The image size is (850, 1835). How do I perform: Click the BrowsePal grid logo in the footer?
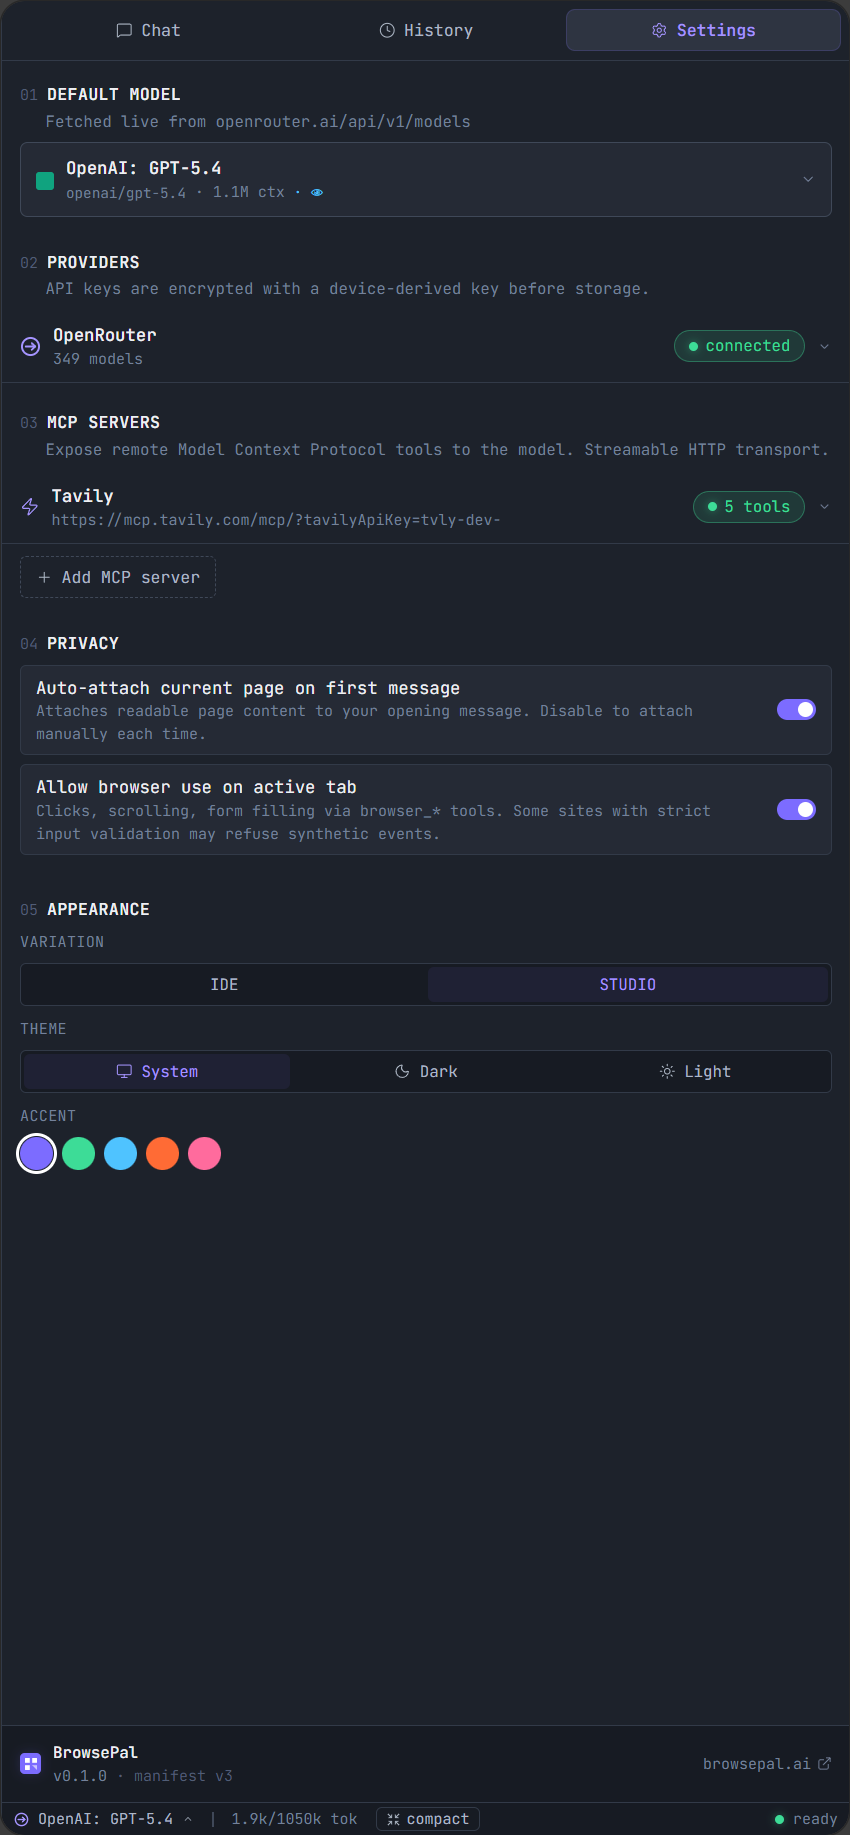pos(30,1763)
